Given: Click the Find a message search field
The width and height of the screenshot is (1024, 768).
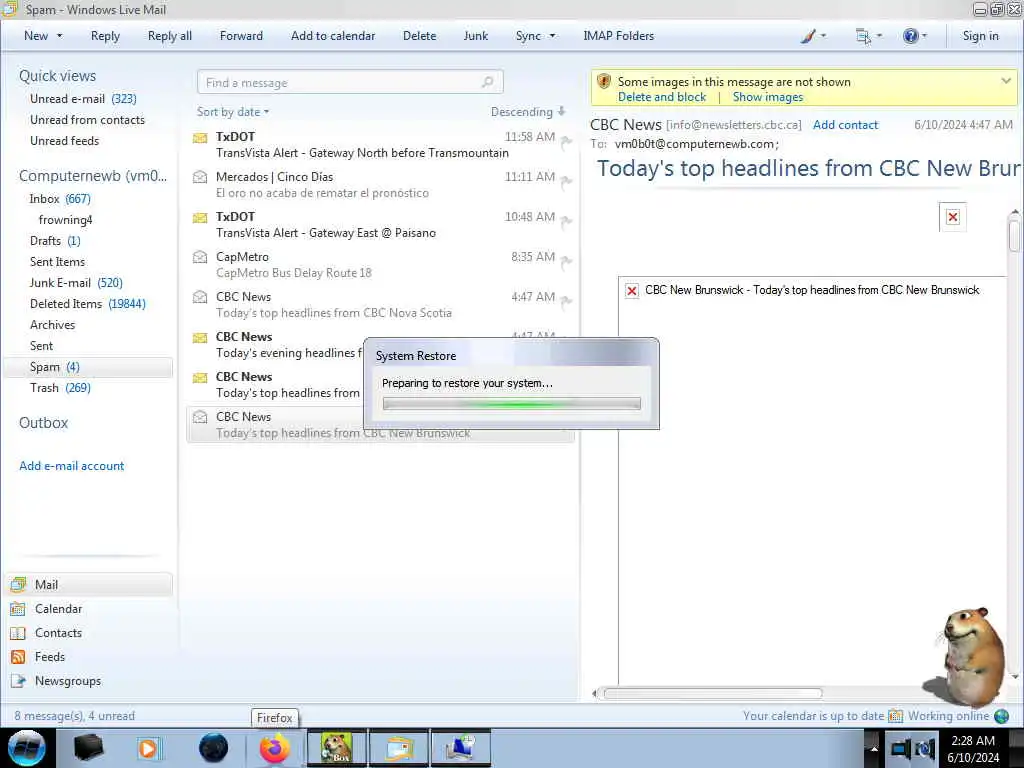Looking at the screenshot, I should pyautogui.click(x=350, y=82).
